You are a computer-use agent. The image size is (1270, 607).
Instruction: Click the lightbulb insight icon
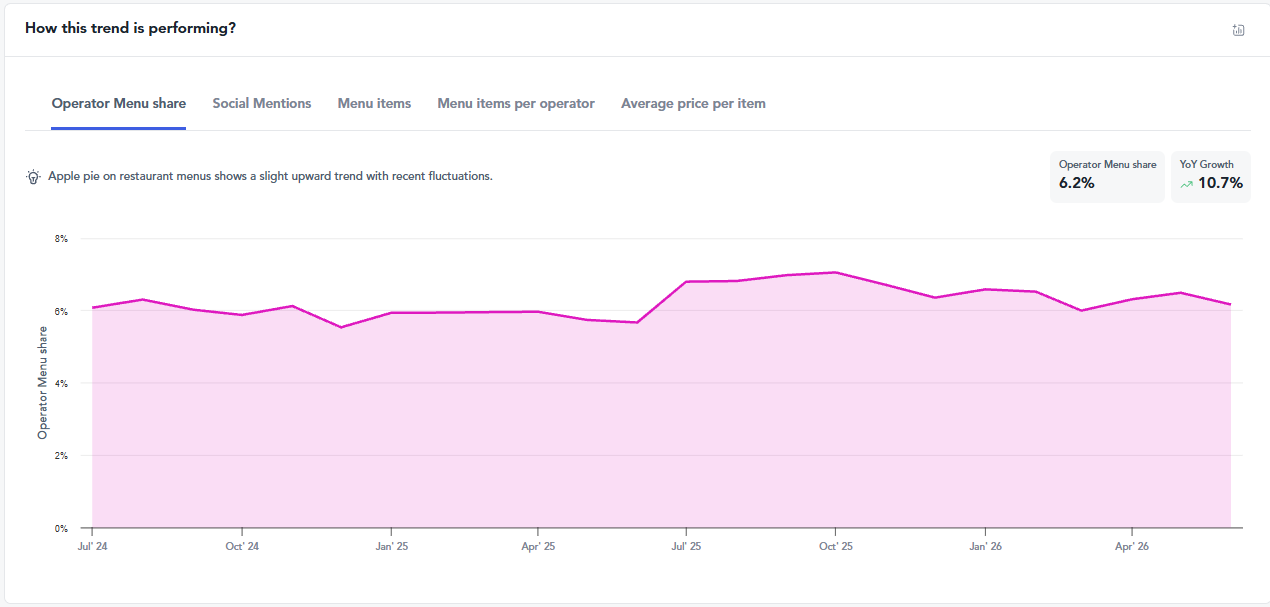(33, 176)
